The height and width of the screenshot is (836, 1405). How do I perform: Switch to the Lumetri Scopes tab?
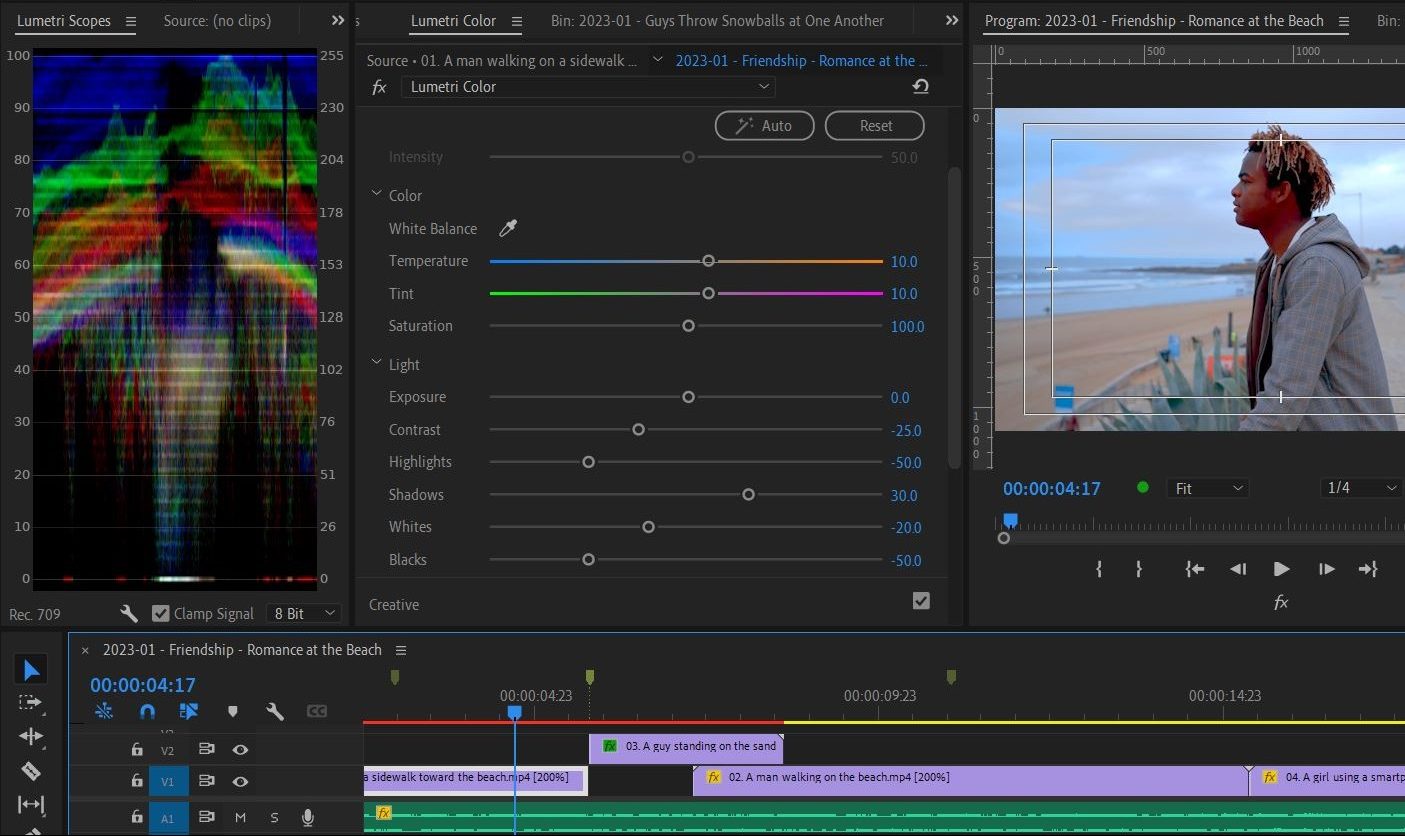tap(64, 21)
